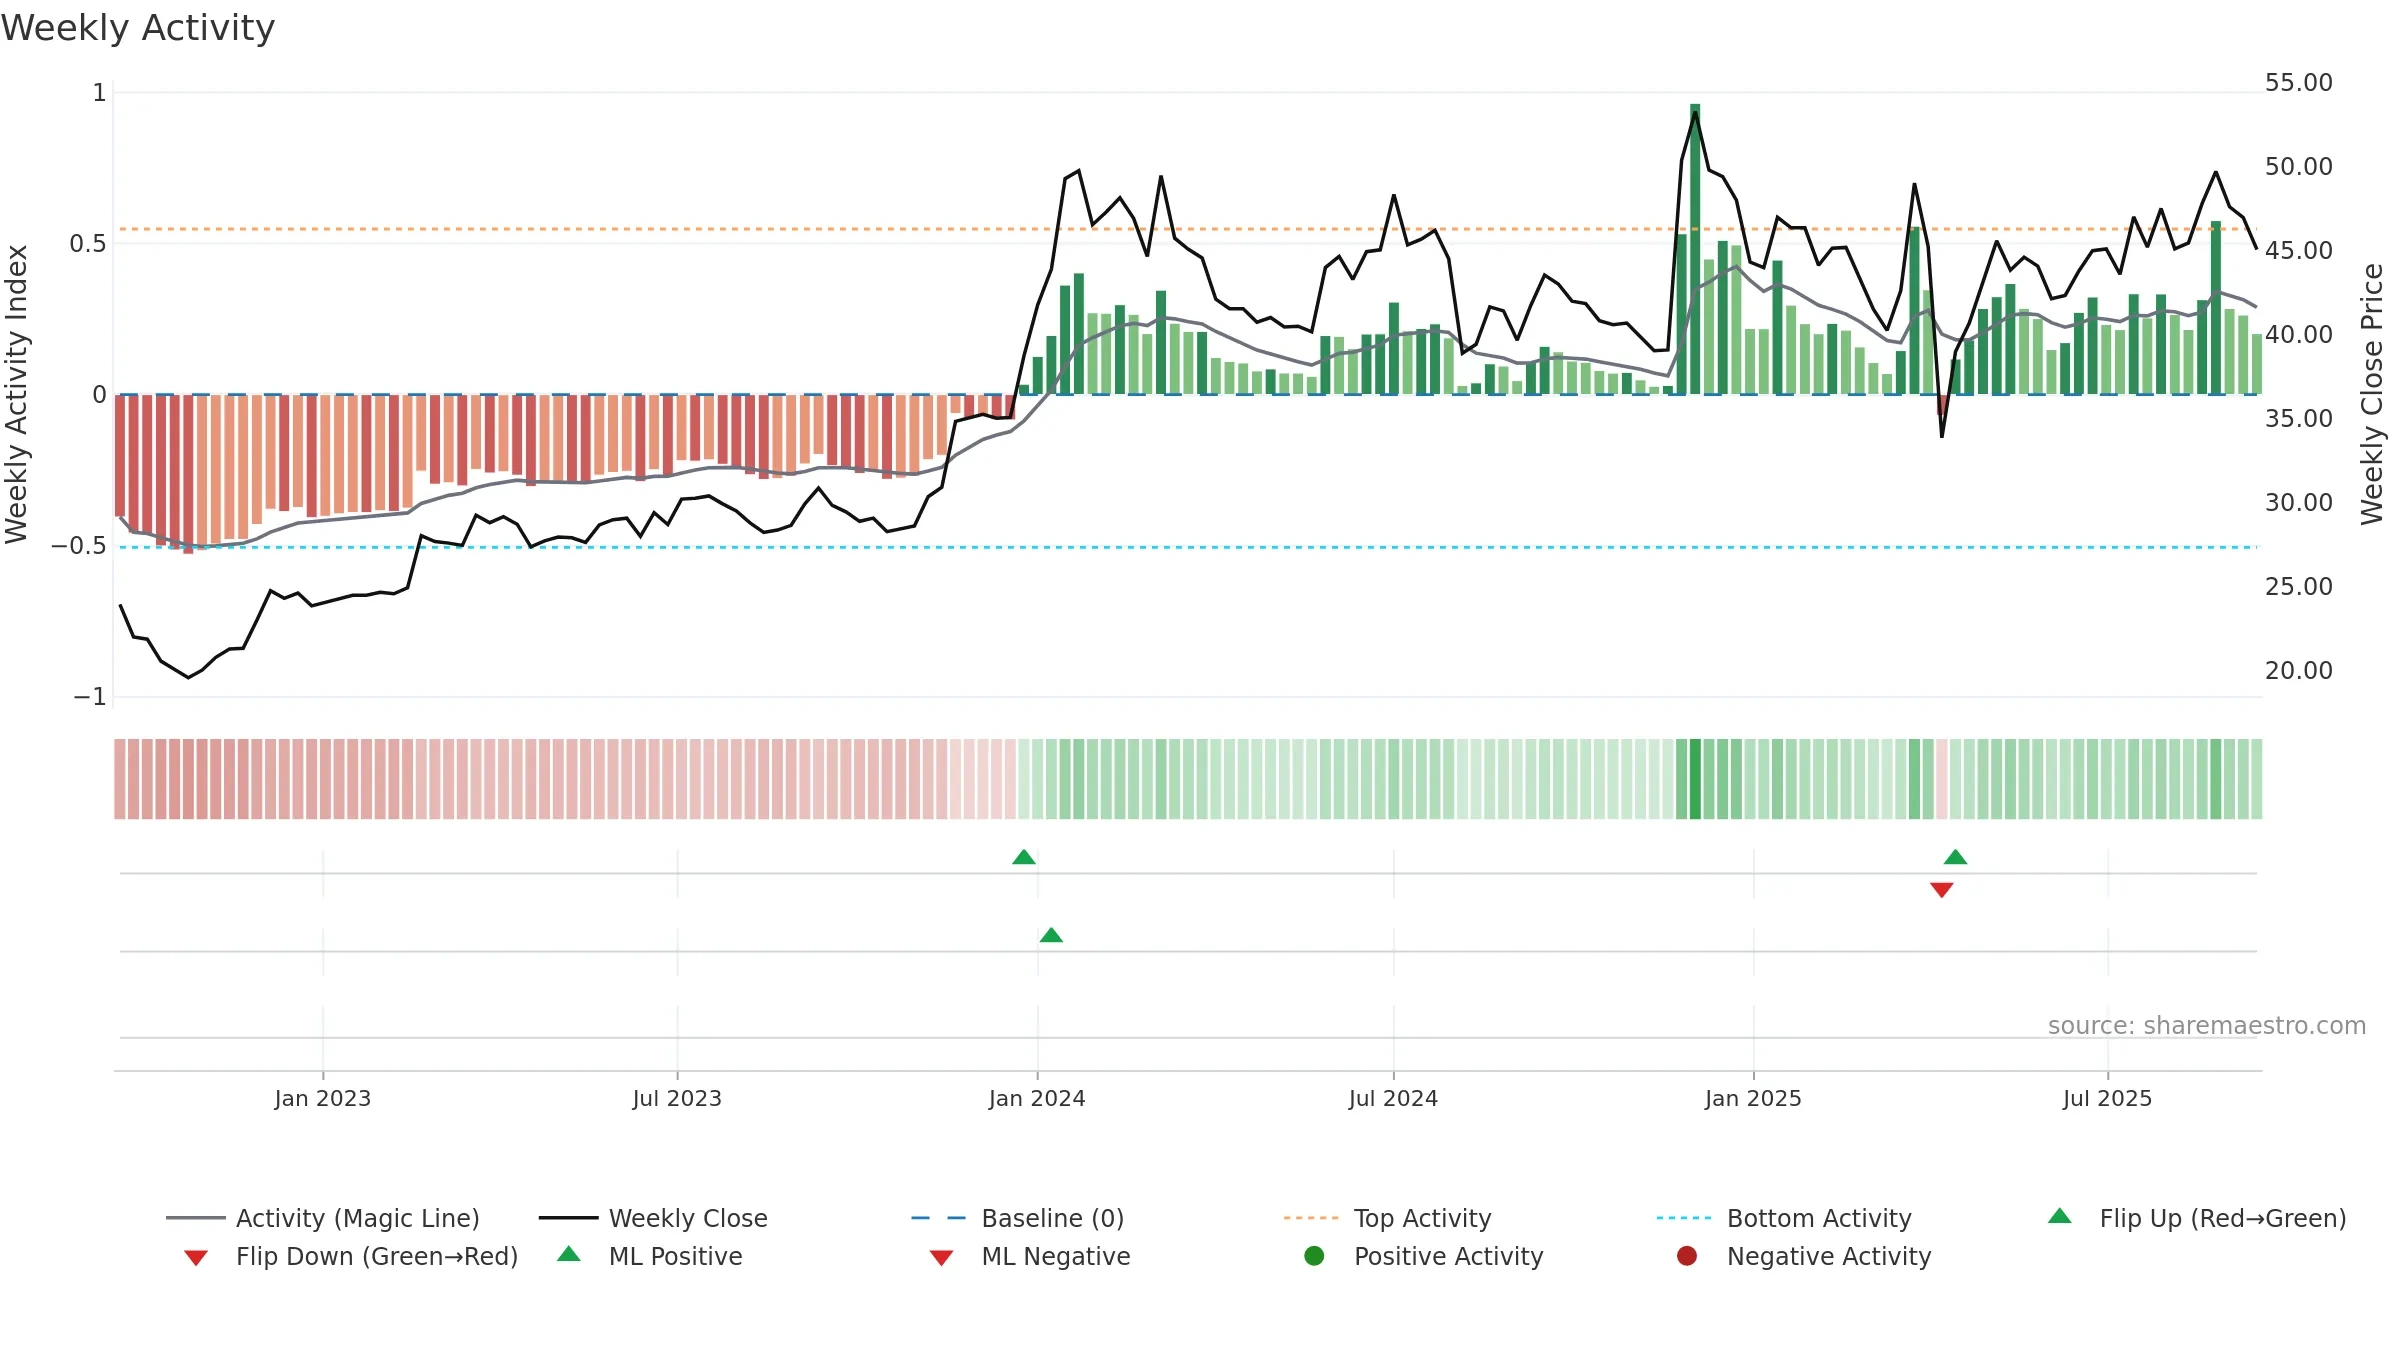Toggle the ML Positive legend entry
The height and width of the screenshot is (1350, 2400).
[650, 1256]
